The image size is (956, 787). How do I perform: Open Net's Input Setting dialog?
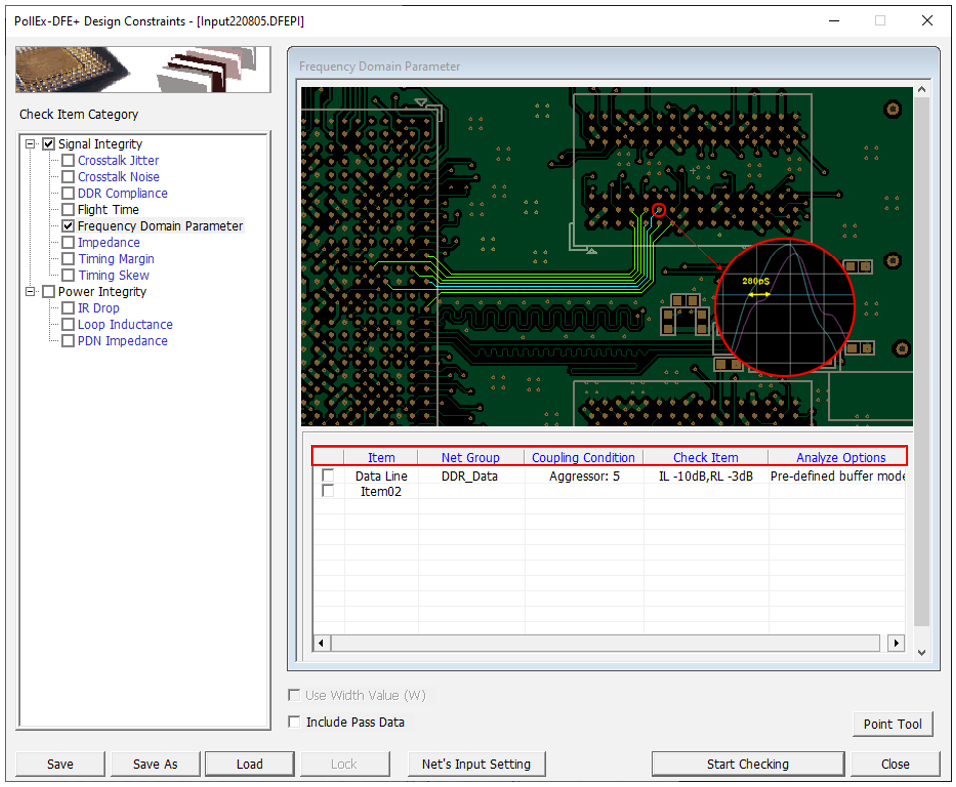coord(476,764)
